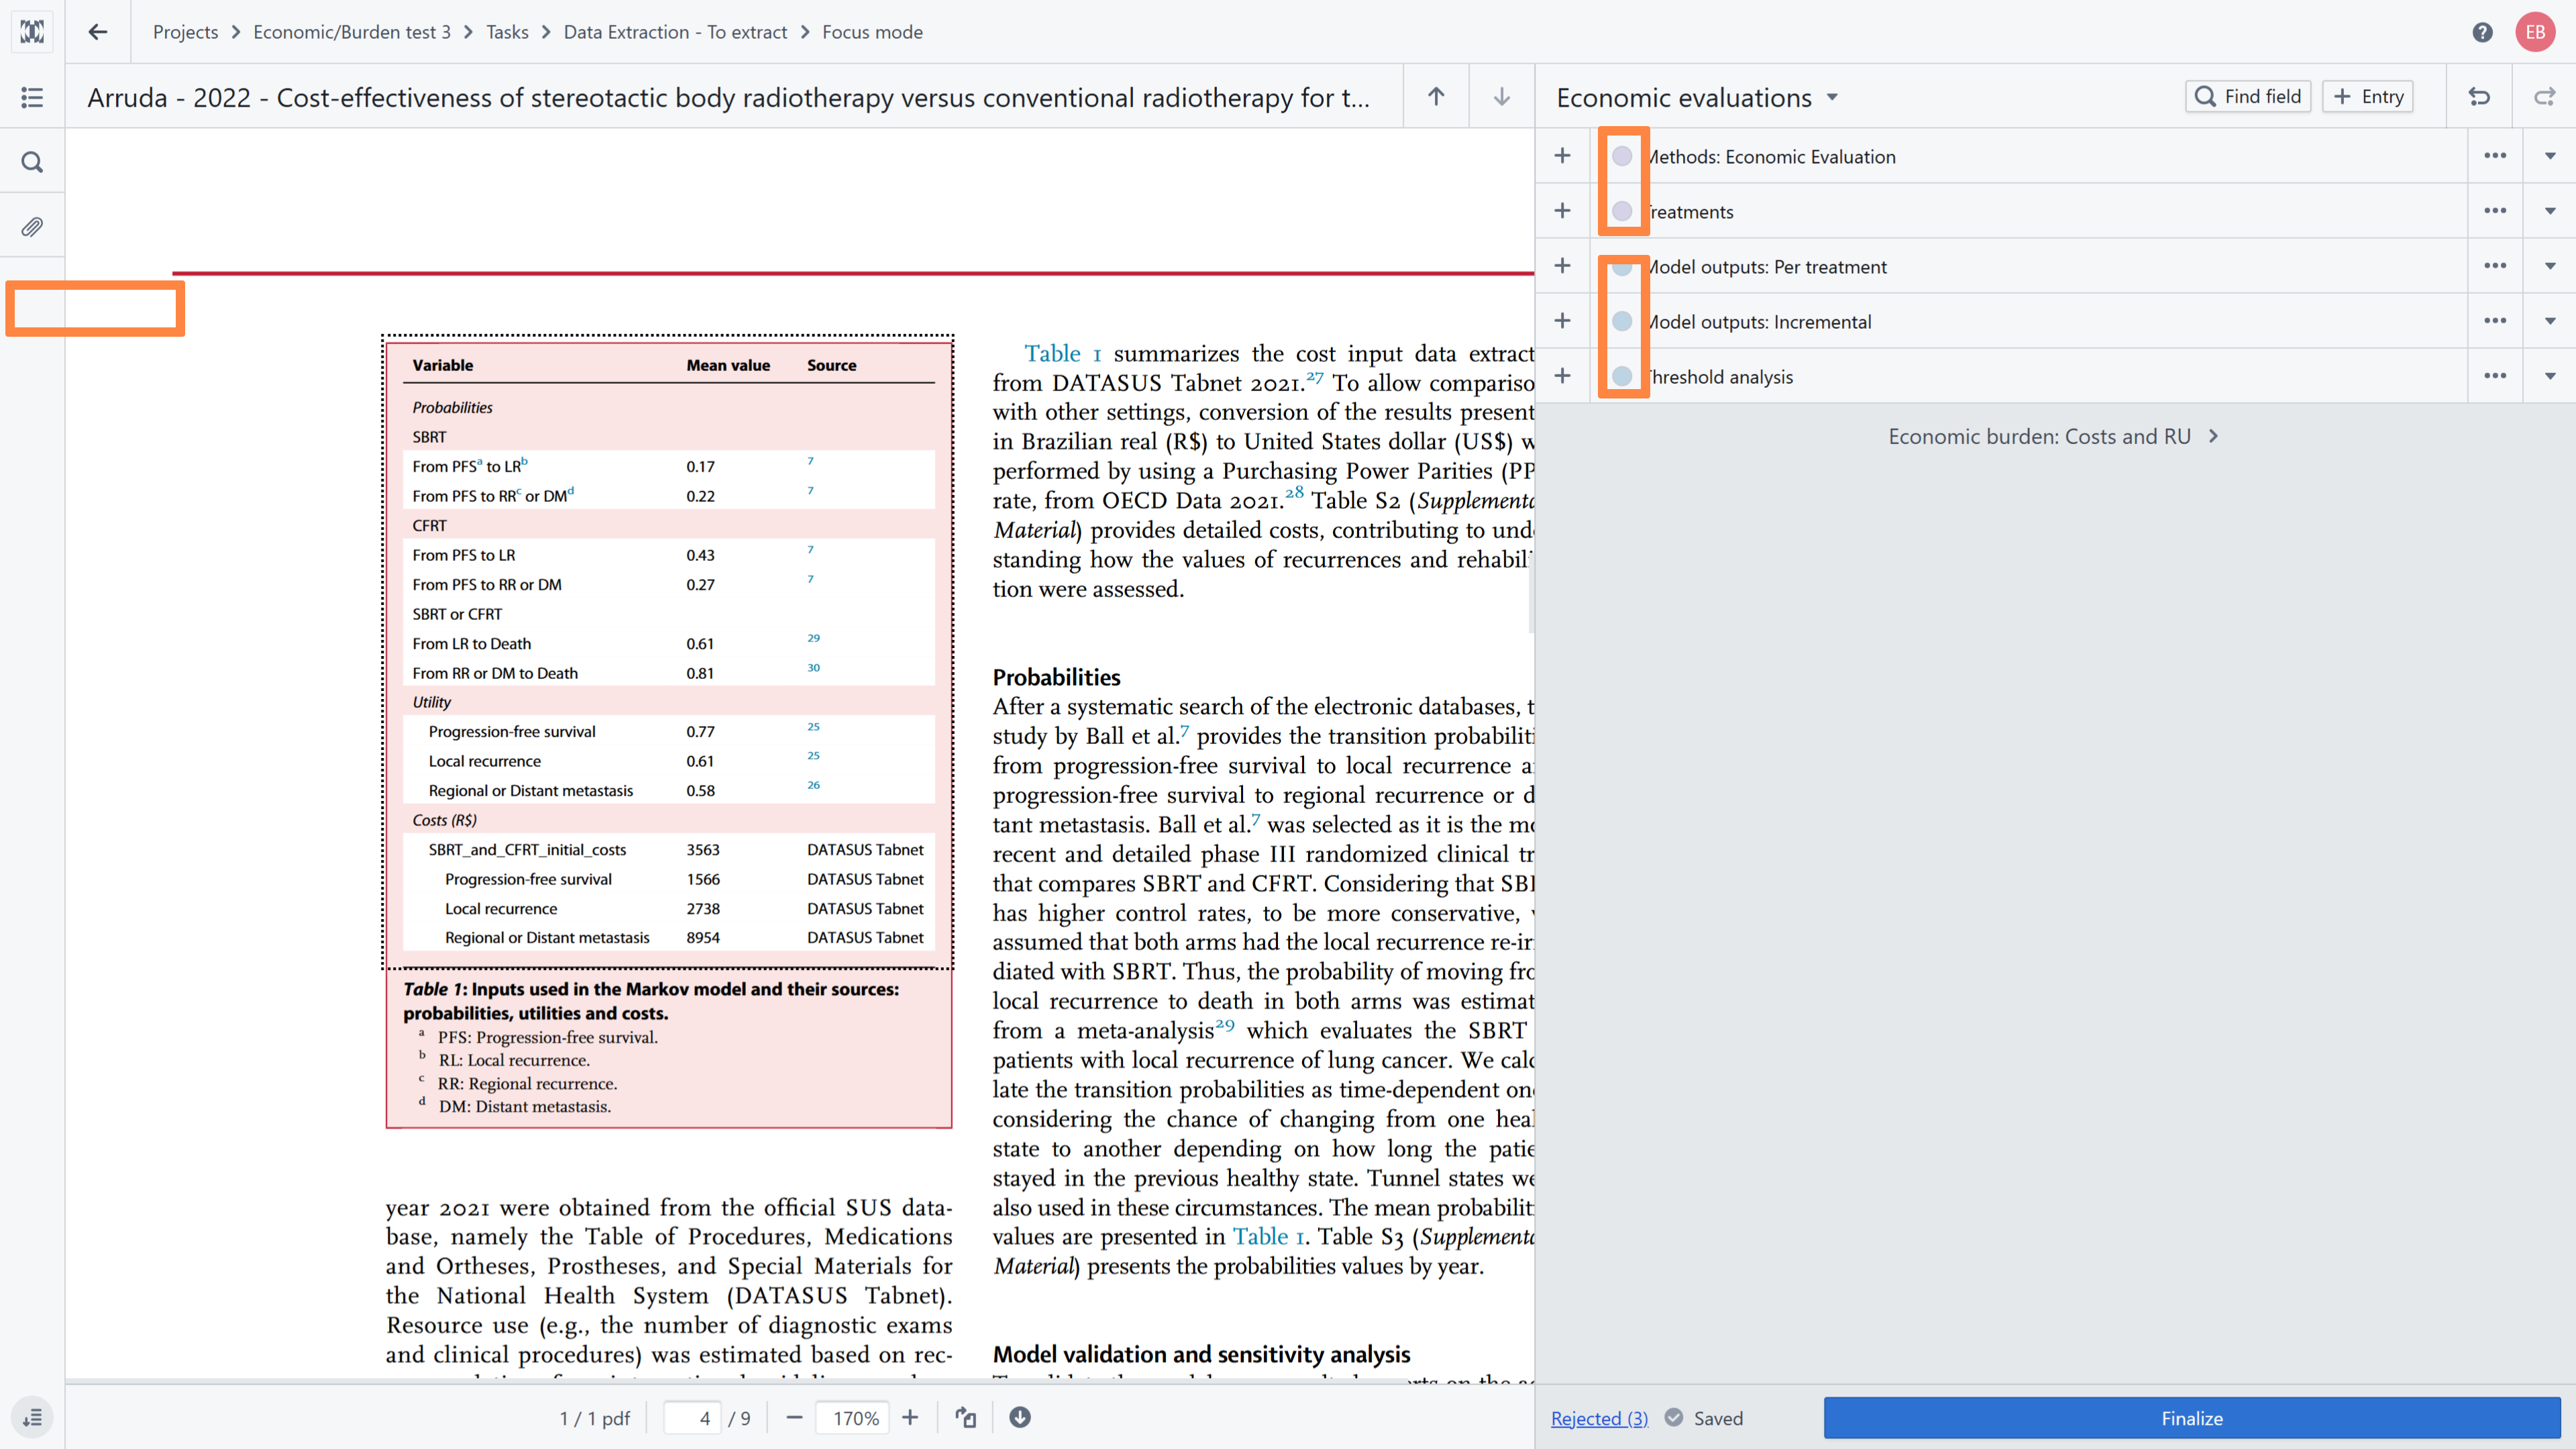
Task: Expand Model outputs: Per treatment section
Action: point(2550,266)
